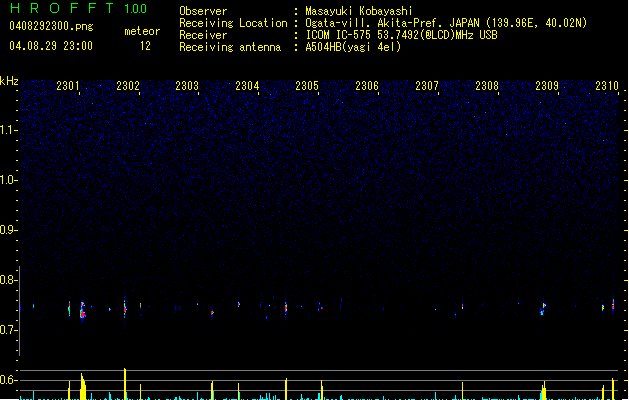
Task: Click the 2301 time marker
Action: click(68, 86)
